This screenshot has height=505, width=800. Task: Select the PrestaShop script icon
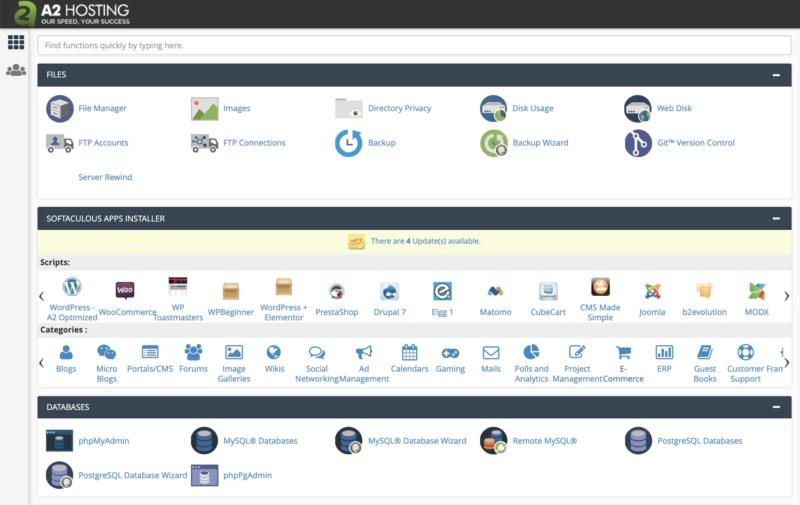tap(337, 291)
